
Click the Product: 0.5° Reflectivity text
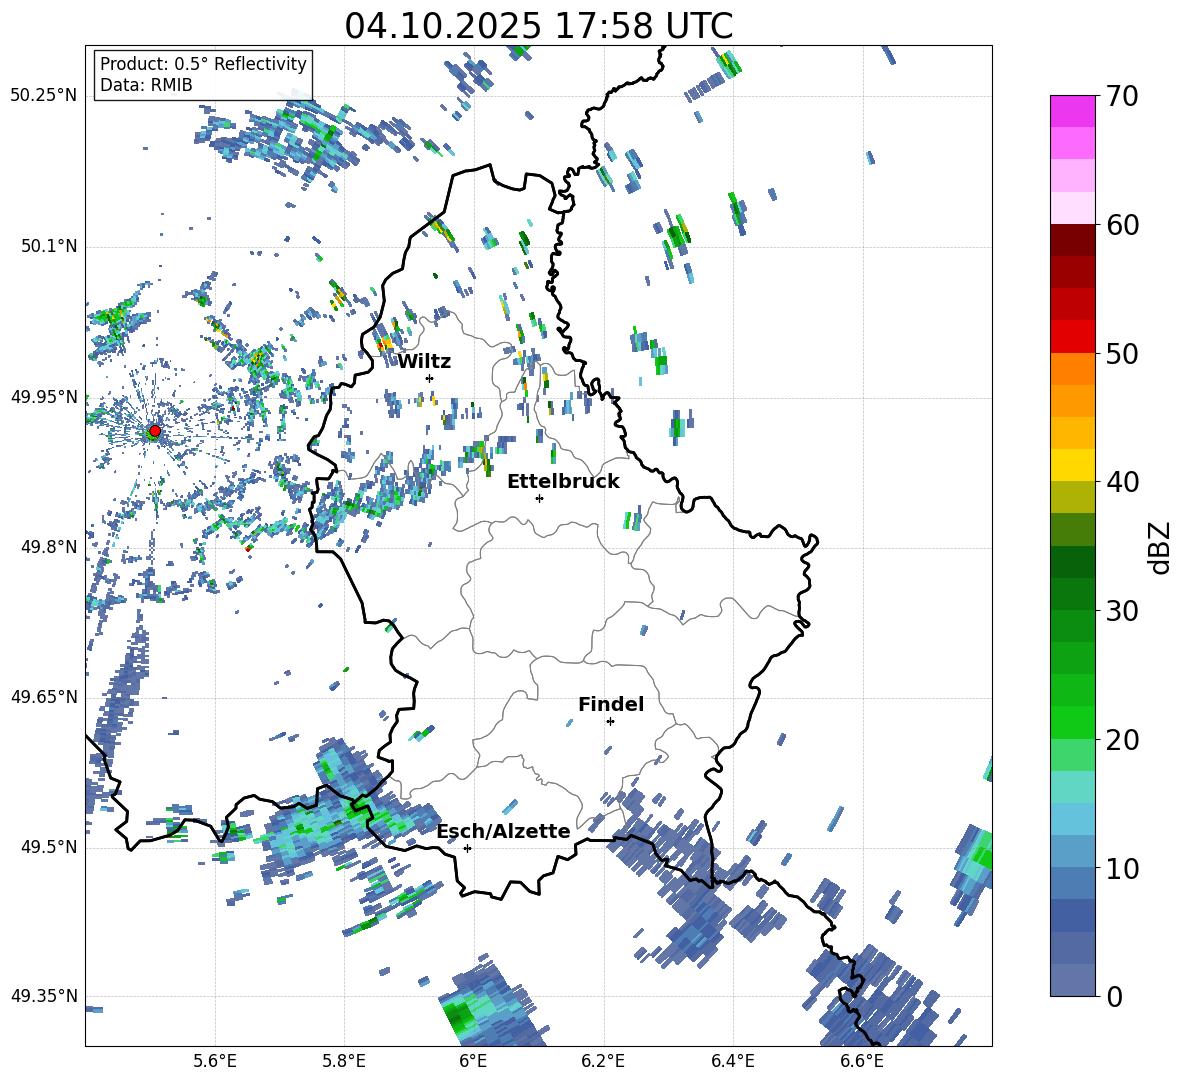pyautogui.click(x=203, y=64)
